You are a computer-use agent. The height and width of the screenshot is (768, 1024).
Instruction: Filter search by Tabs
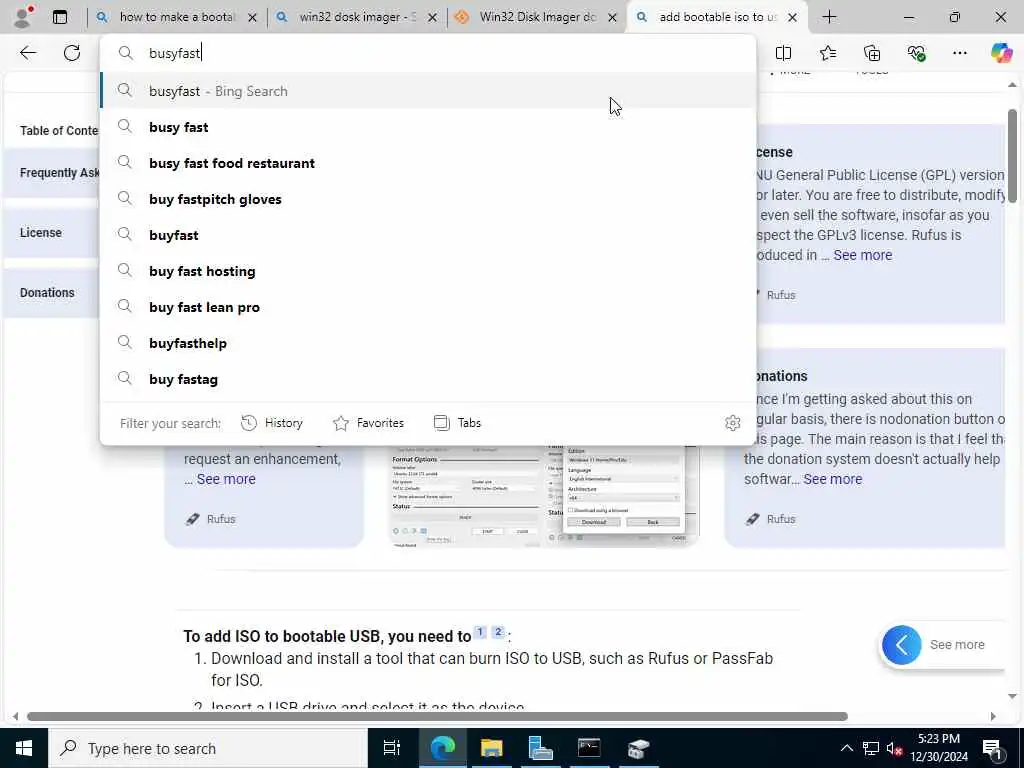tap(457, 423)
